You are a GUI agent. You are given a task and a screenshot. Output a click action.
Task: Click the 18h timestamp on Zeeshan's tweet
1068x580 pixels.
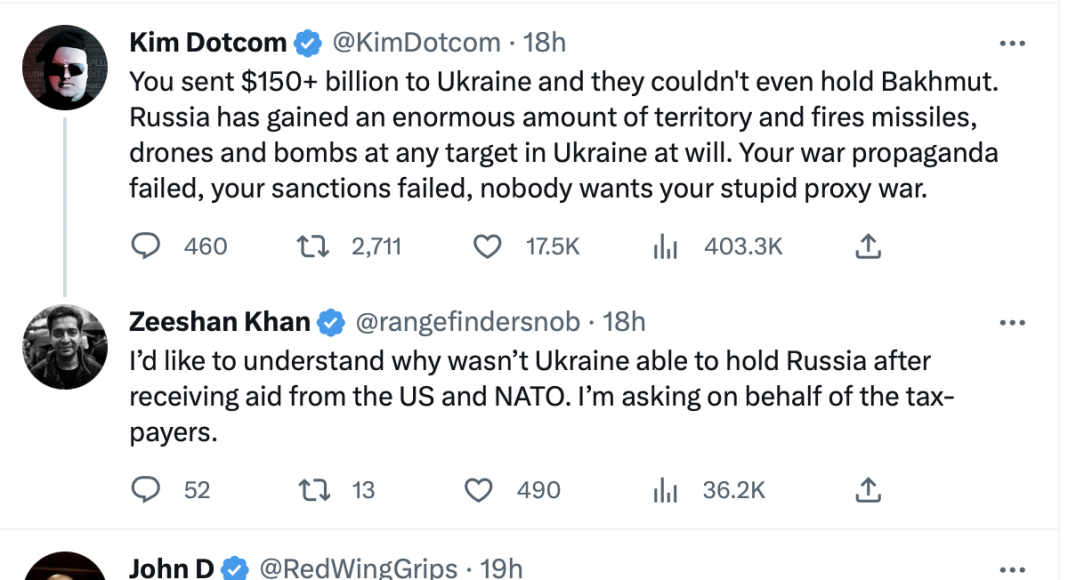[625, 321]
